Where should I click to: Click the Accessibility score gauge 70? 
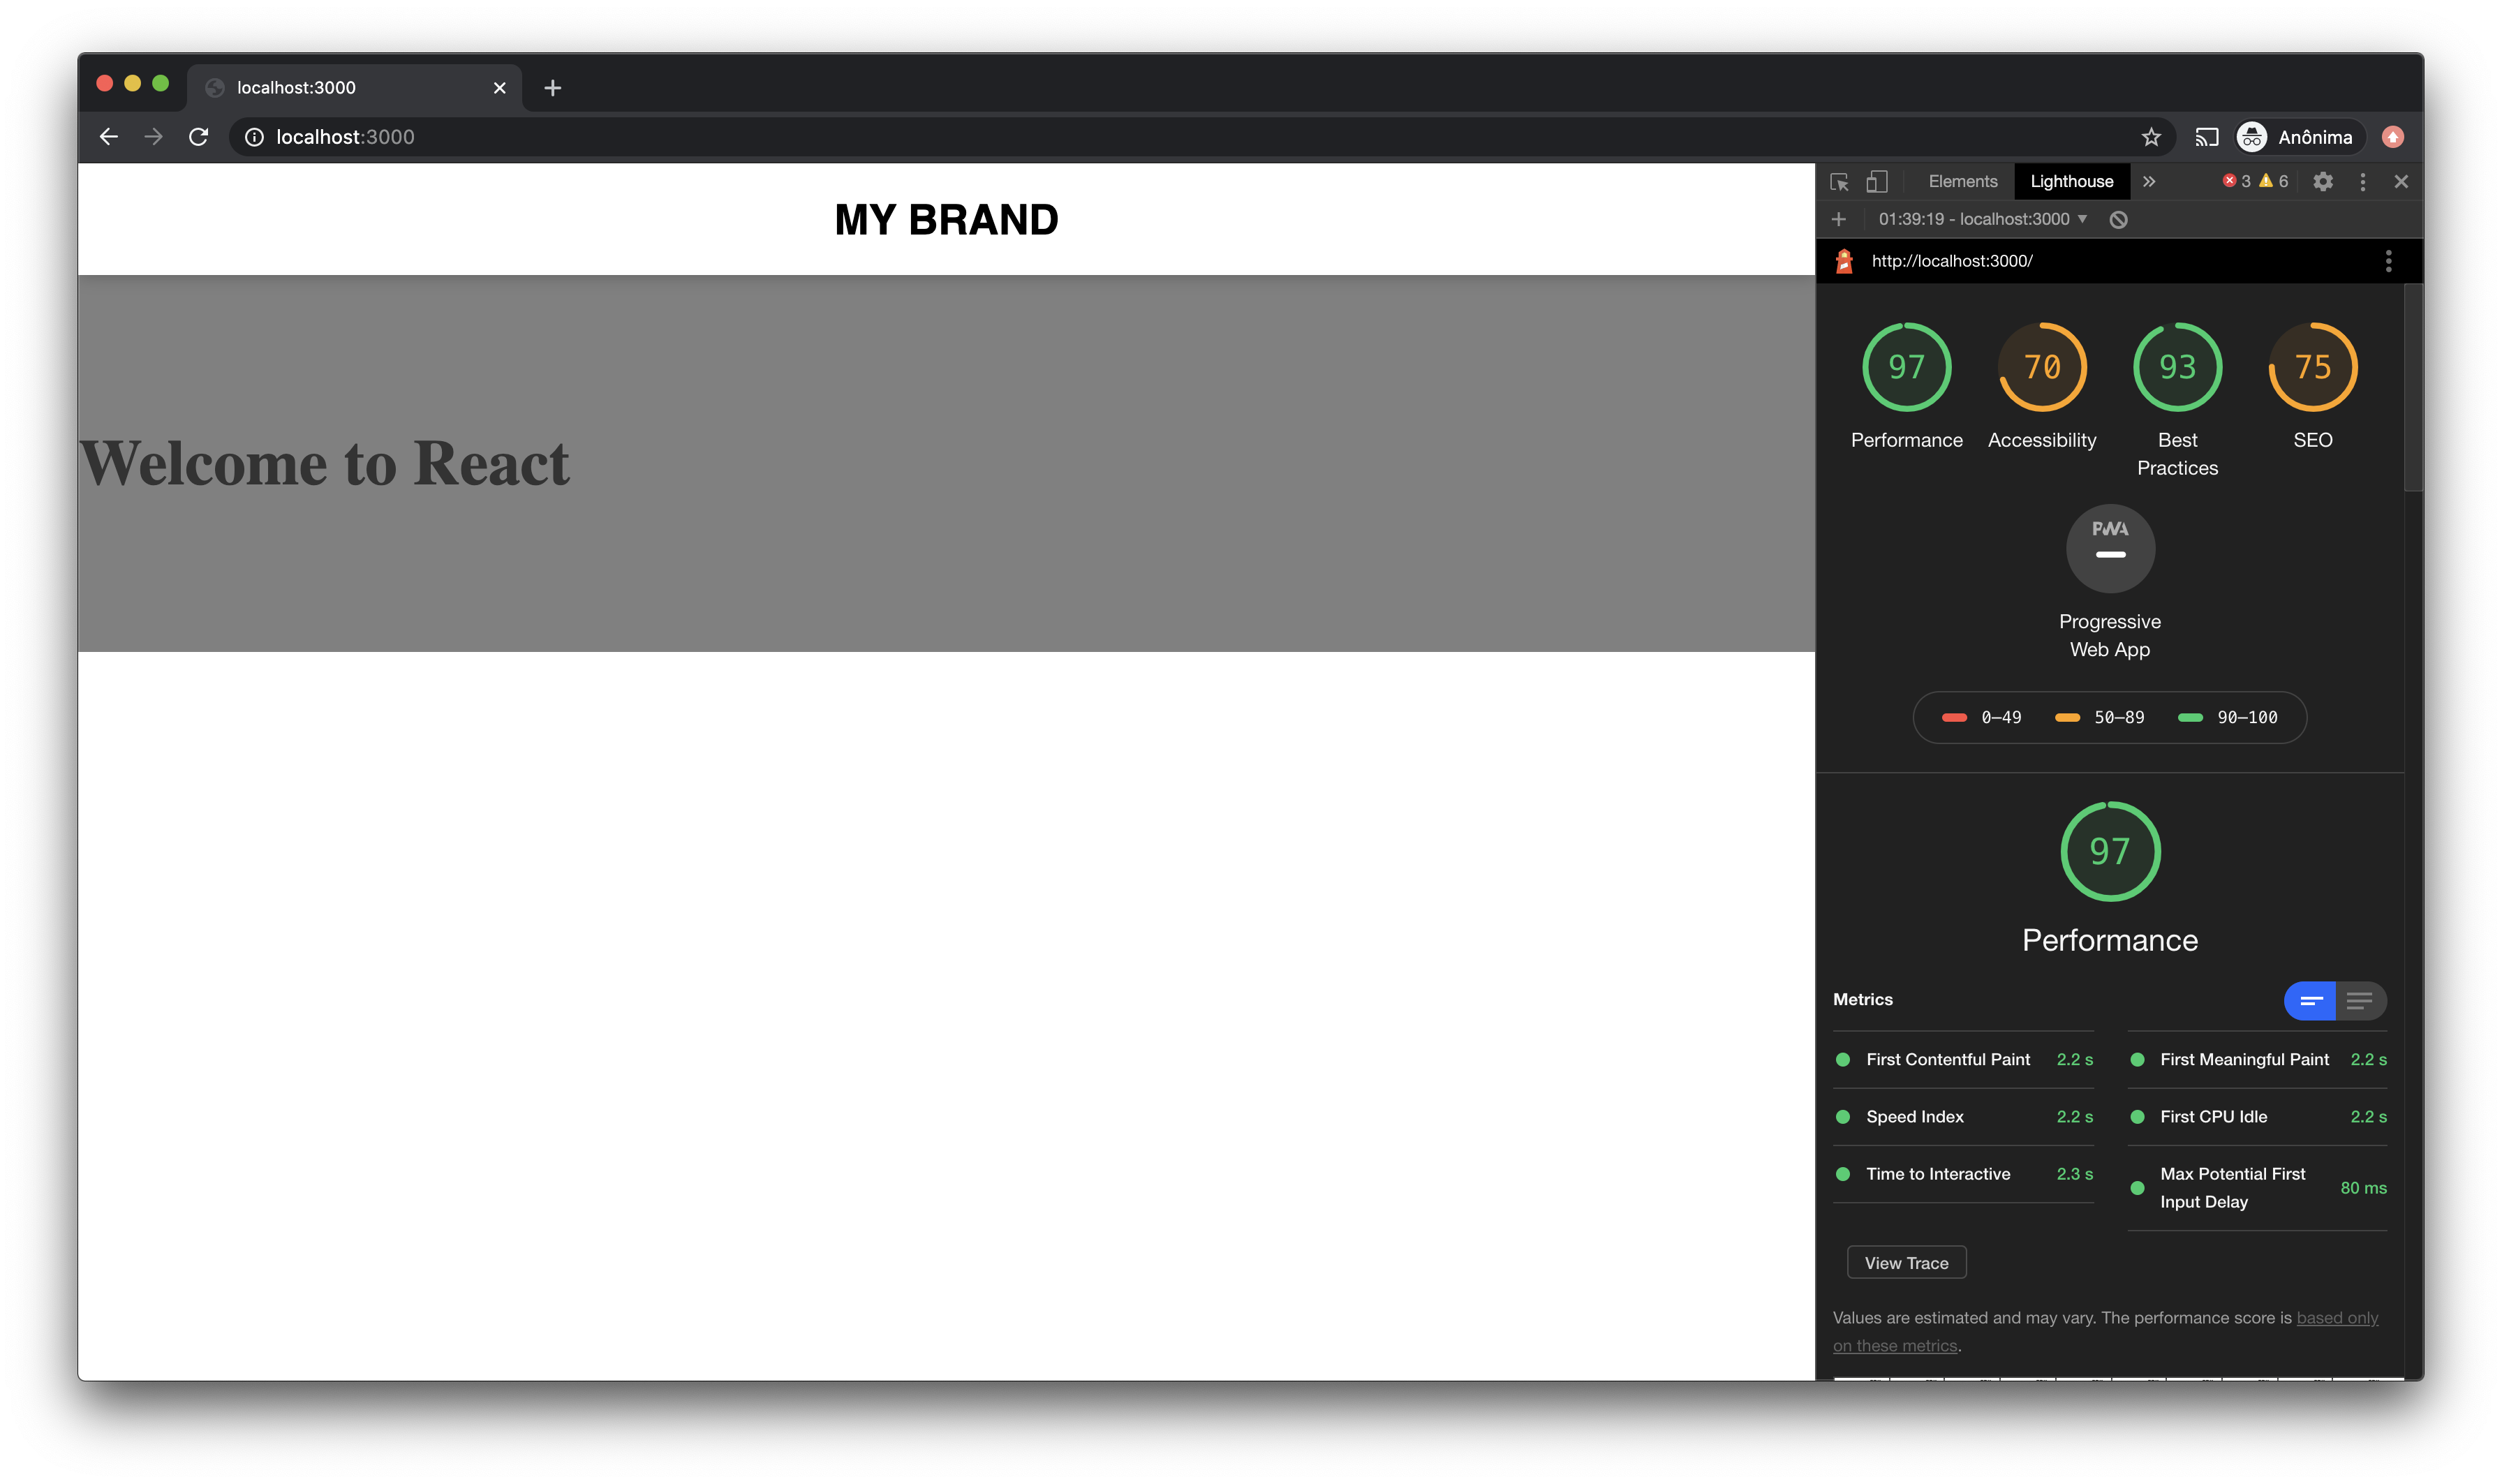2042,367
